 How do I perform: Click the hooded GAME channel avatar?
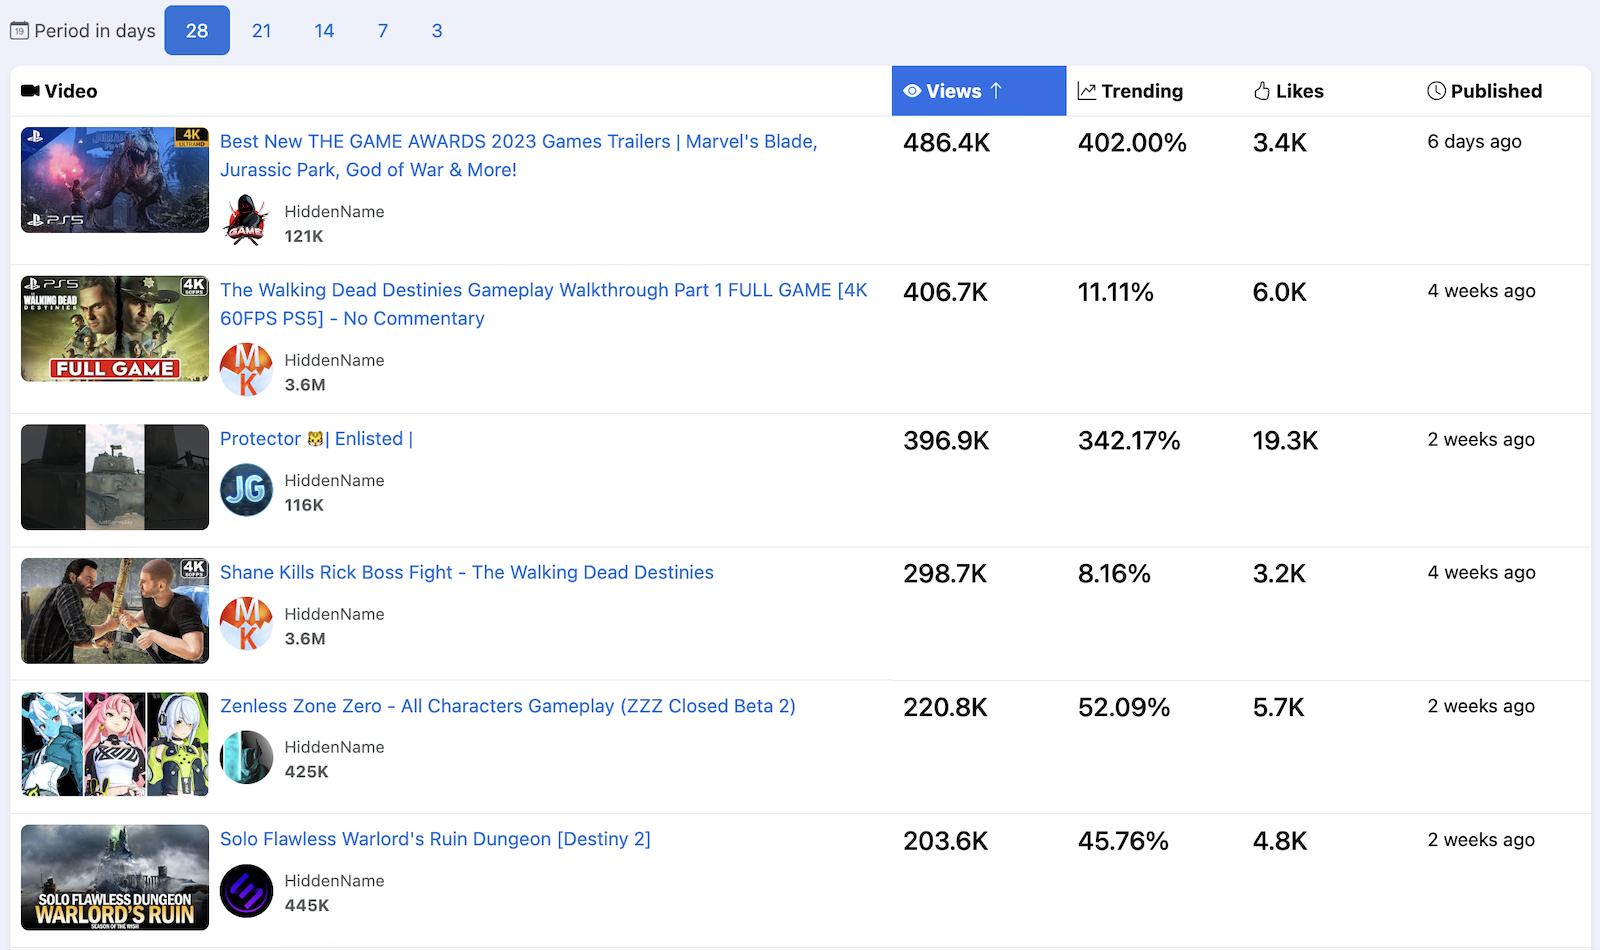pyautogui.click(x=246, y=222)
